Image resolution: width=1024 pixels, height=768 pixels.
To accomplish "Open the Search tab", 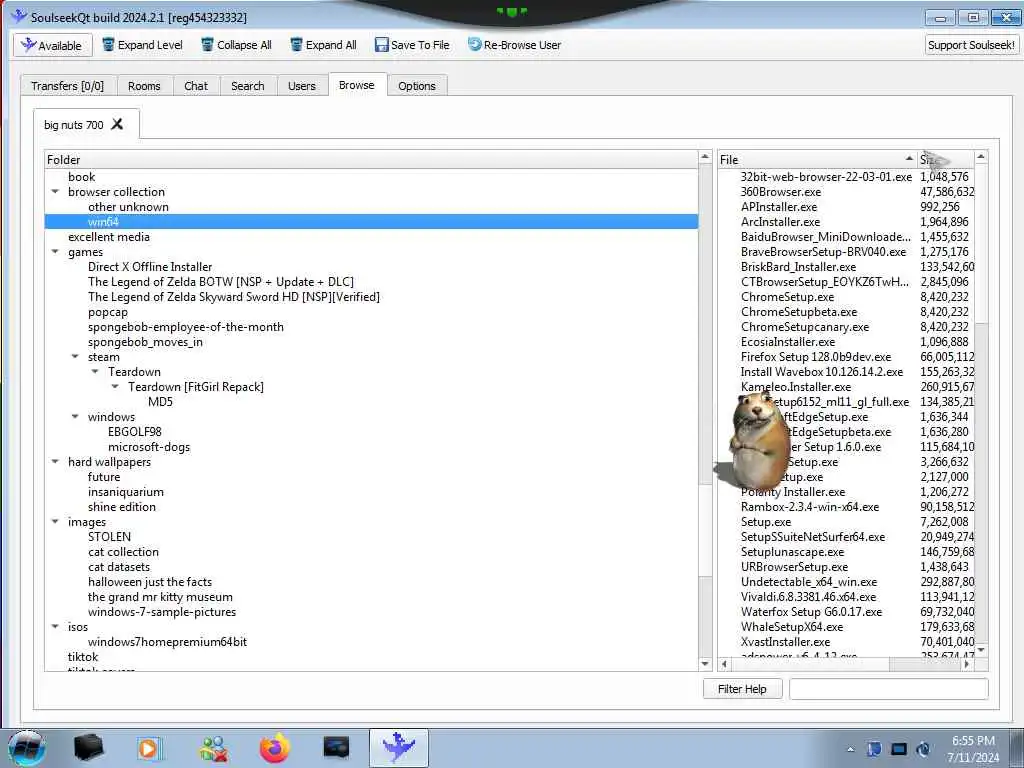I will tap(248, 86).
